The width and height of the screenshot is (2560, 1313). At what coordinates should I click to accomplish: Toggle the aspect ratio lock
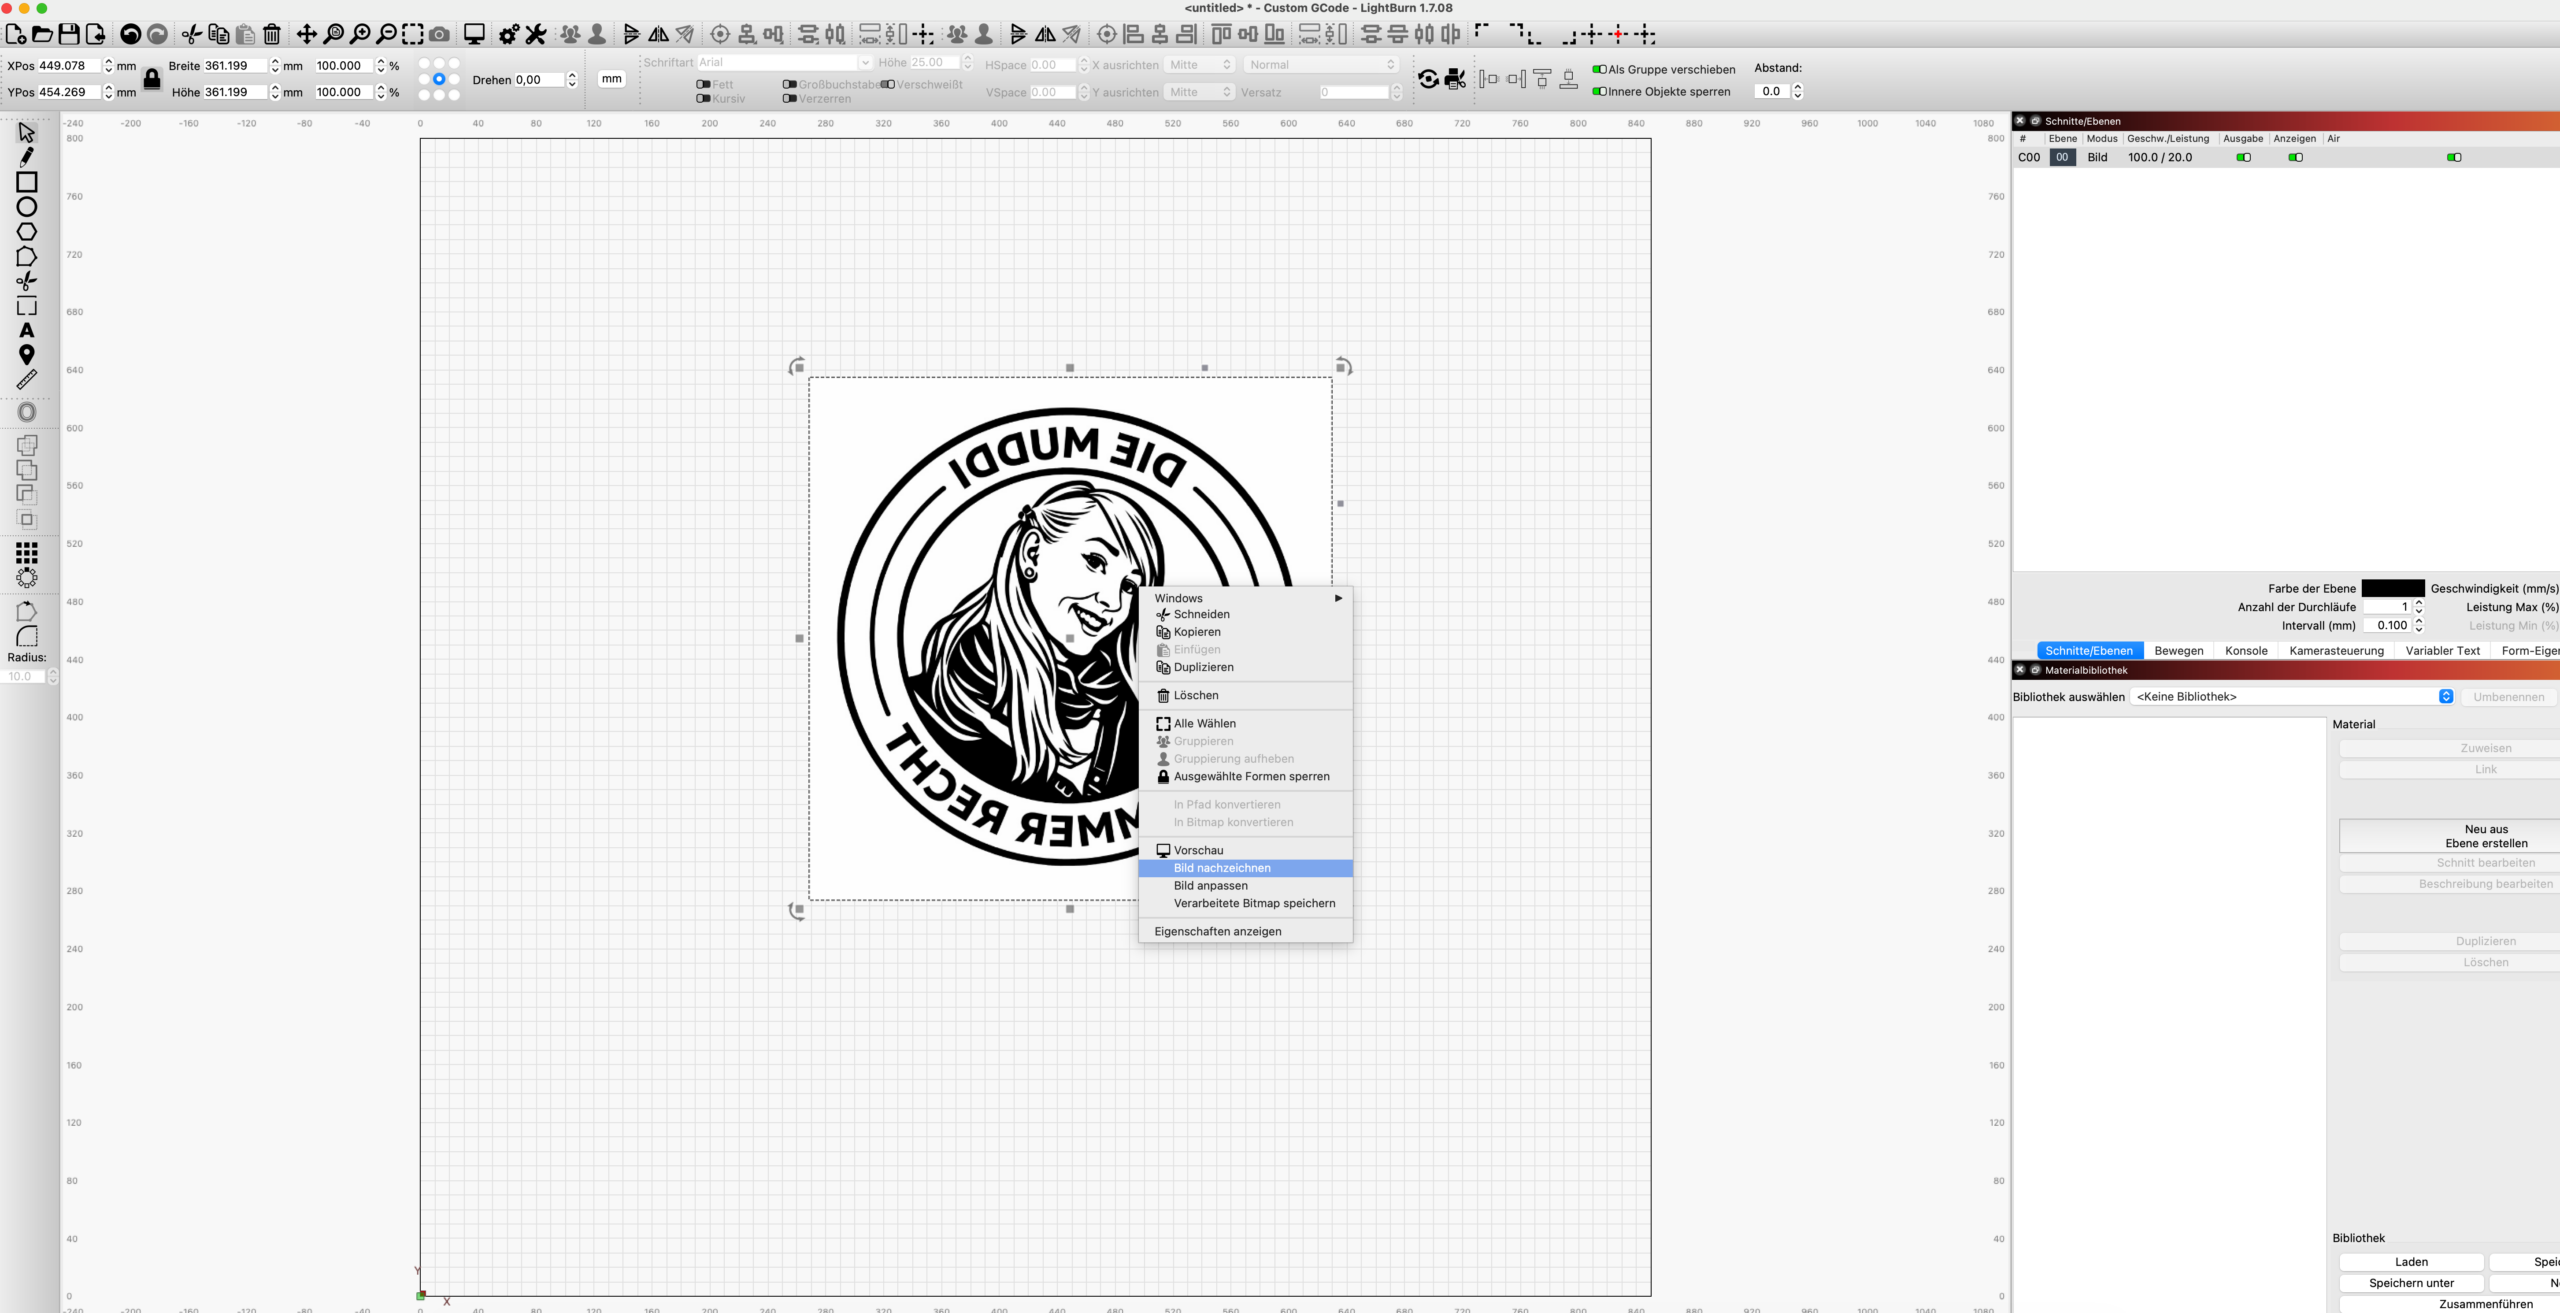[x=152, y=79]
